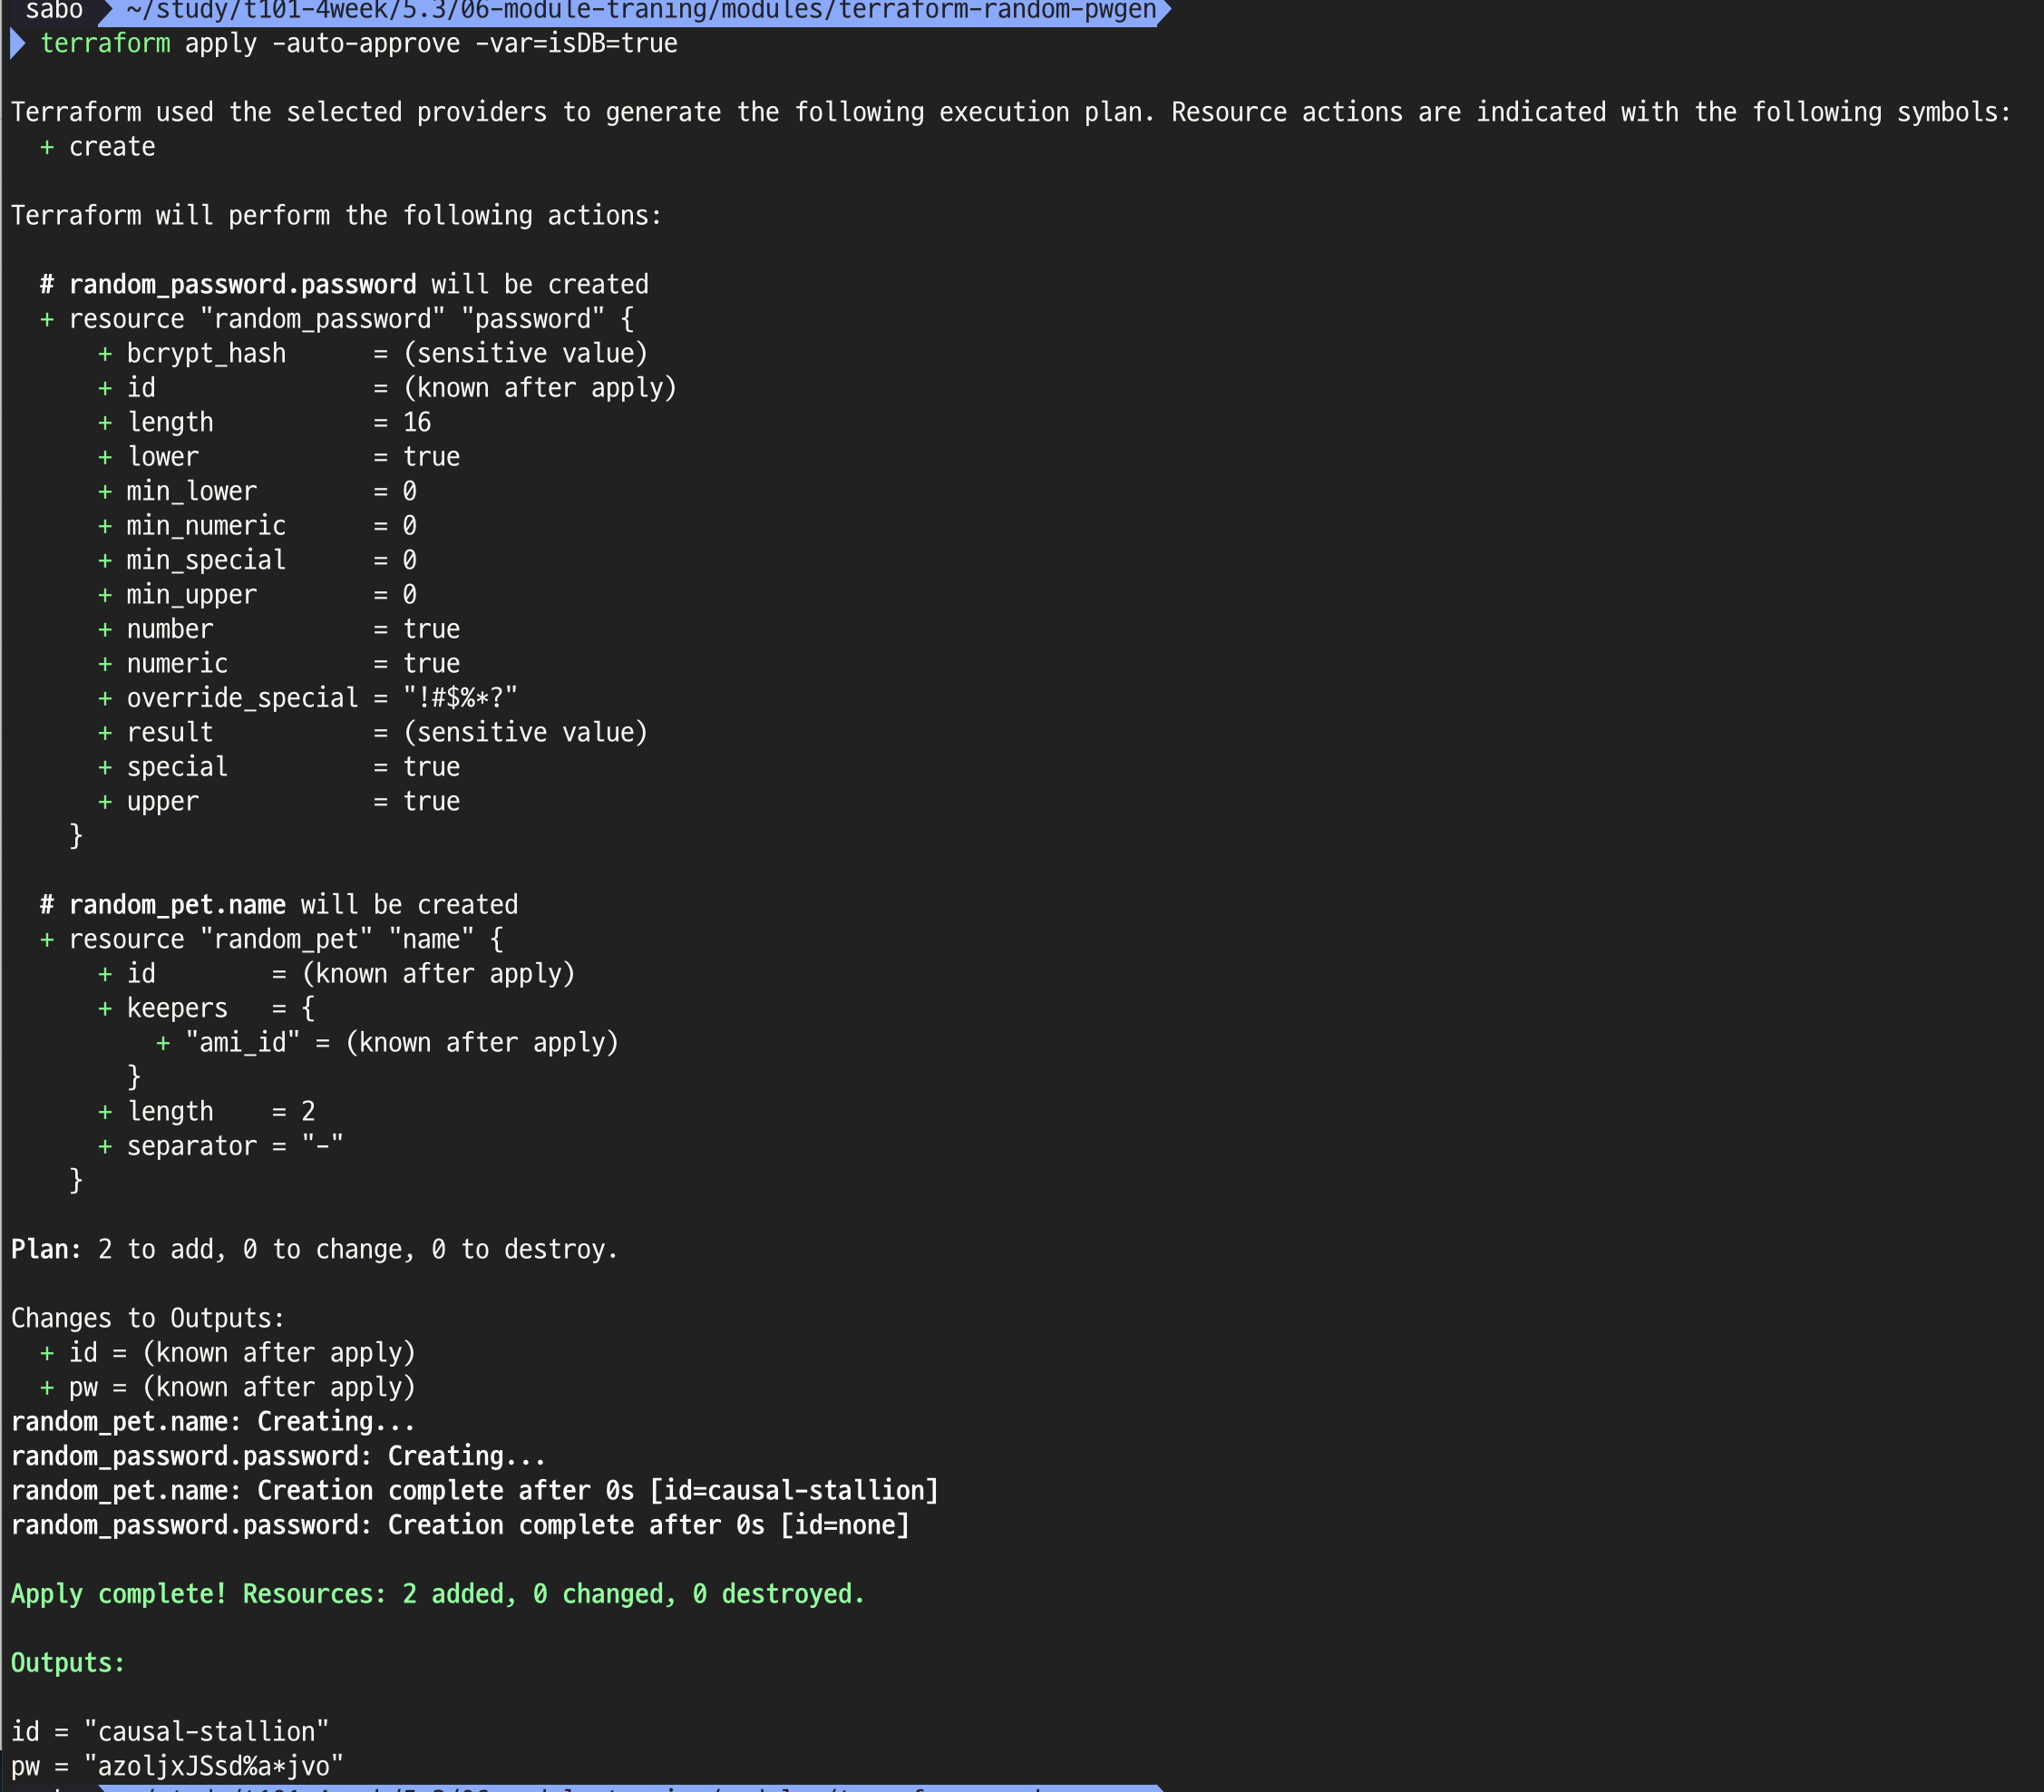Click the green plus beside bcrypt_hash
Screen dimensions: 2044x1792
tap(105, 354)
